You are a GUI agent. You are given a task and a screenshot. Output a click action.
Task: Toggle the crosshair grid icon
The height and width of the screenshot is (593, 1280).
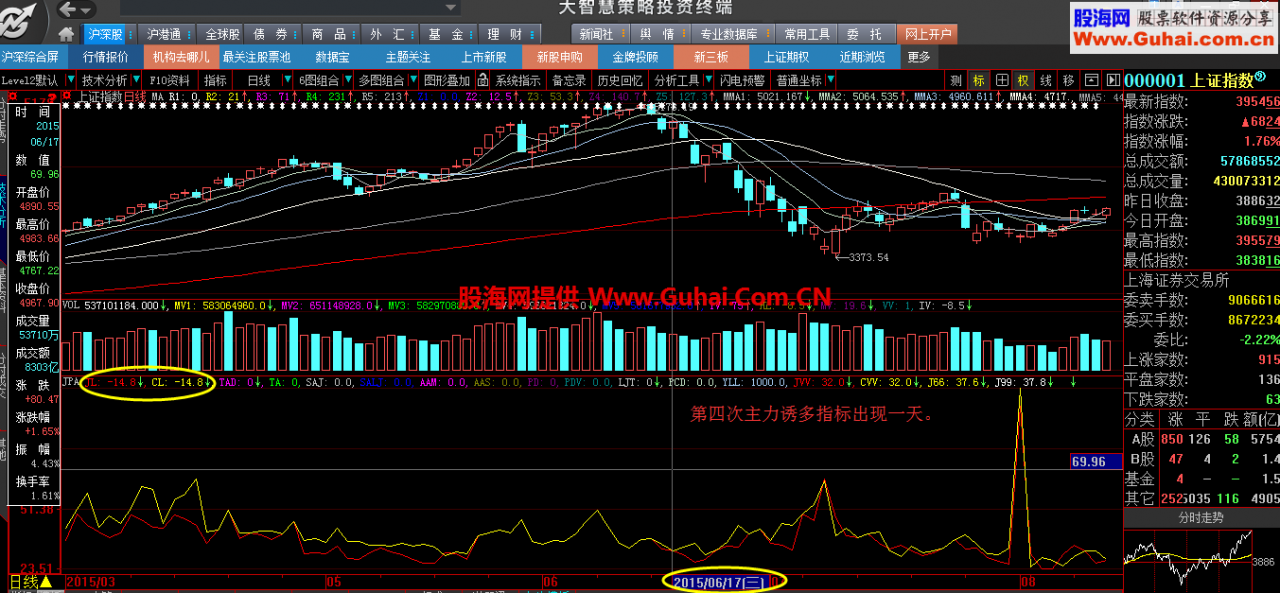click(x=1001, y=80)
